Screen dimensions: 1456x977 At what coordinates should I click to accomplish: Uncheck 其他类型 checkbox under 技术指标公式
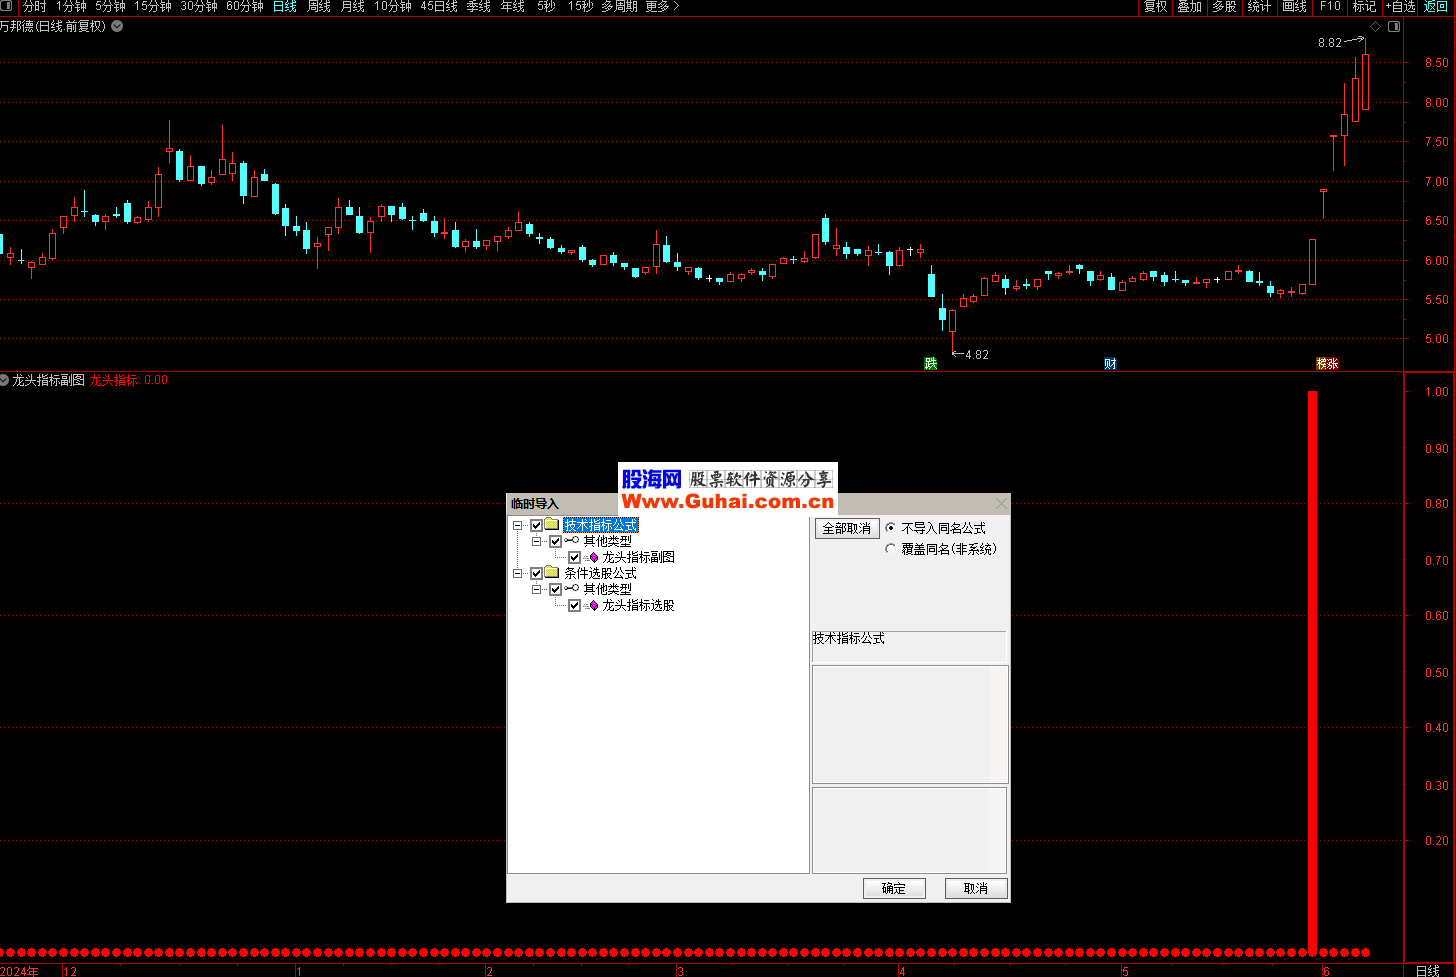click(555, 541)
